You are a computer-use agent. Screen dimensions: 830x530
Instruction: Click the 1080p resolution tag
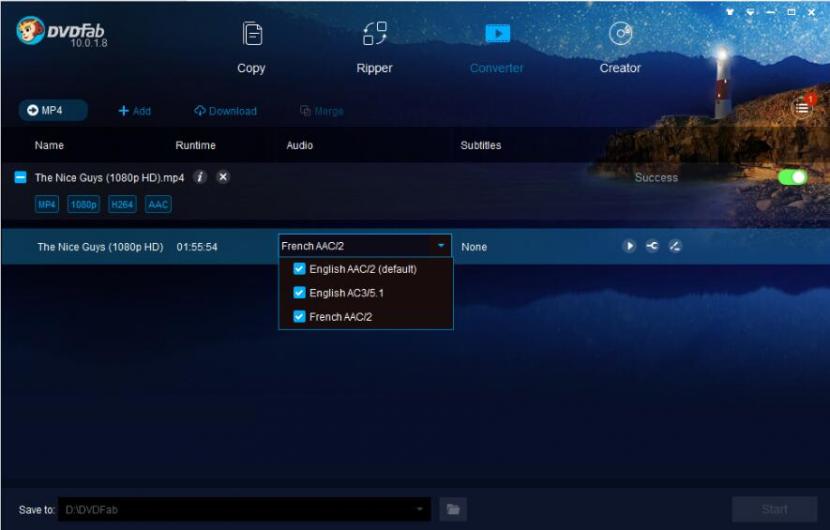click(84, 204)
